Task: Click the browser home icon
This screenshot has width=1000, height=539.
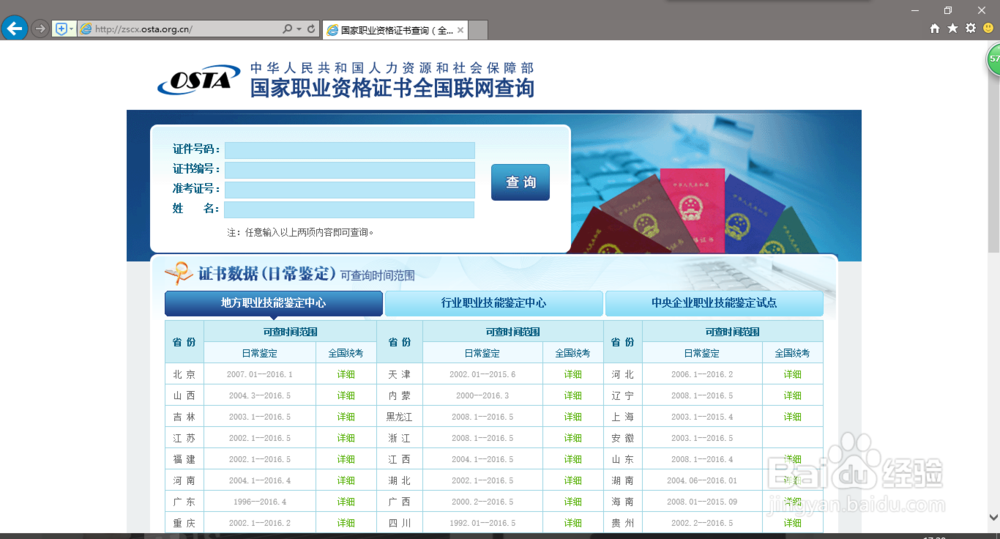Action: tap(935, 28)
